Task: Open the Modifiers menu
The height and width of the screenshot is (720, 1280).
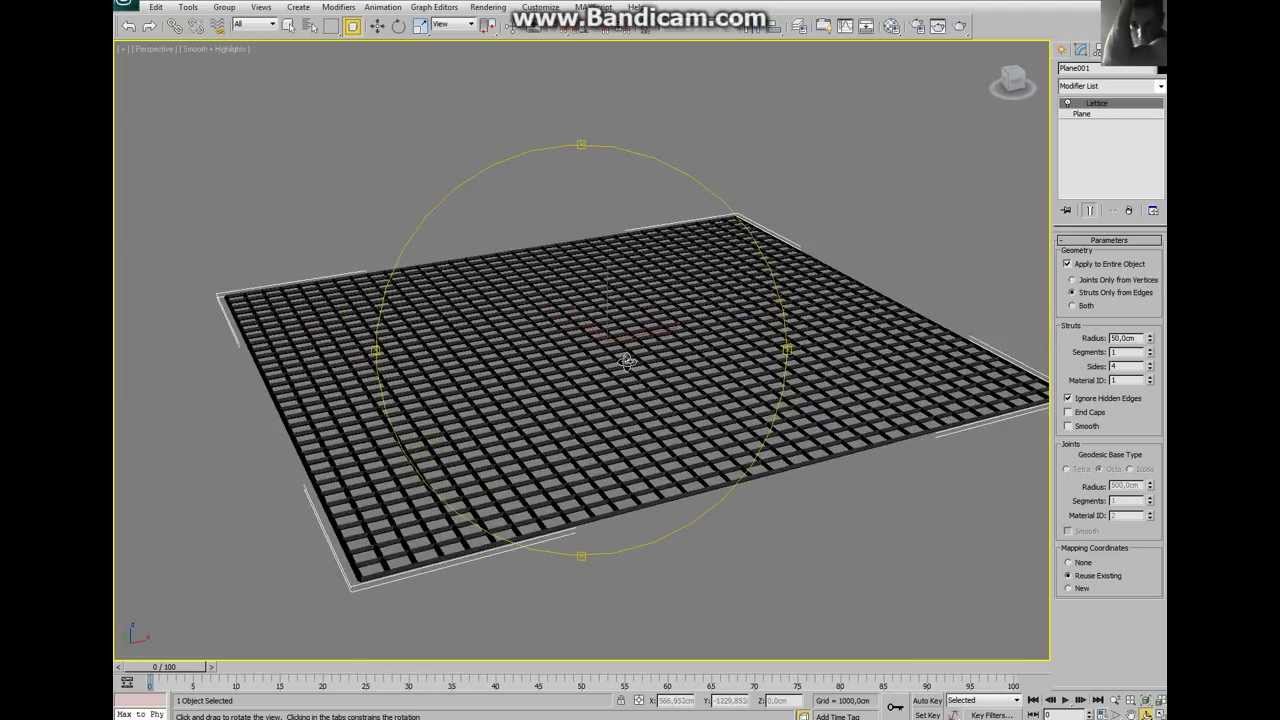Action: tap(338, 7)
